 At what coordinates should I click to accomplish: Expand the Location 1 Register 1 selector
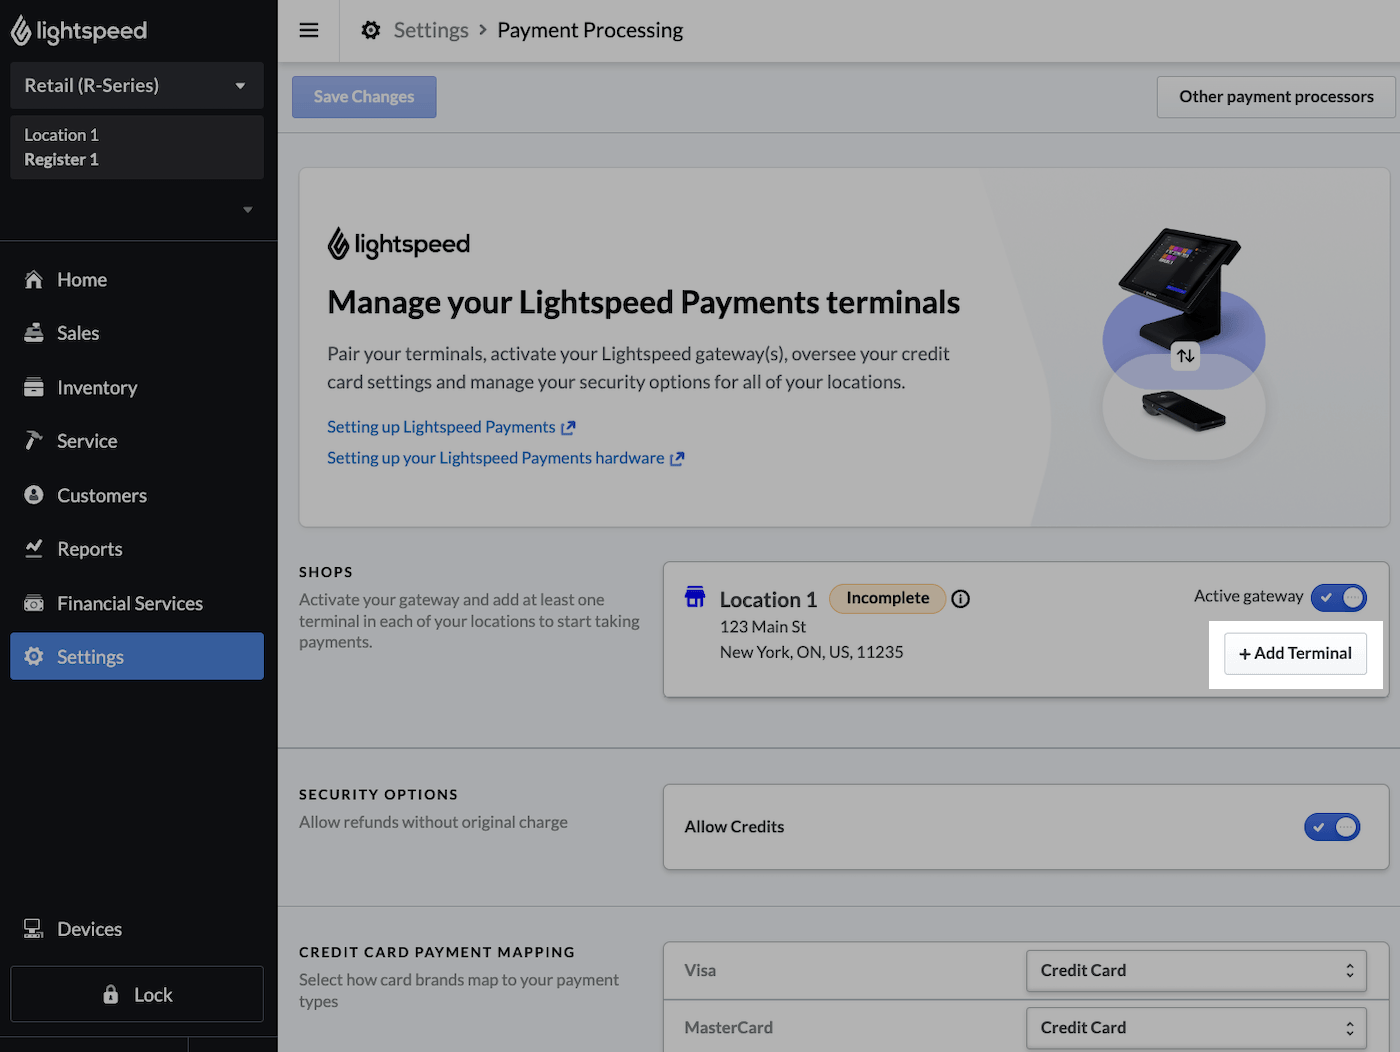137,147
